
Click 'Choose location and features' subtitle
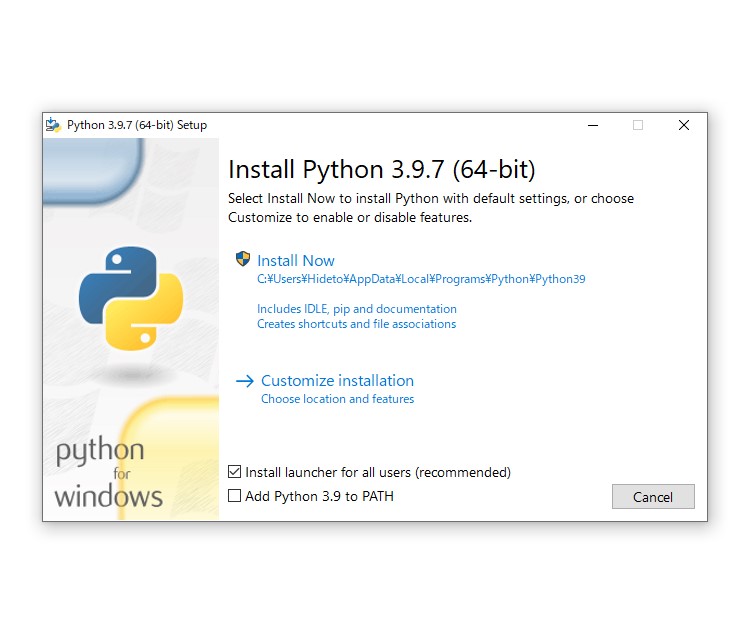coord(337,399)
